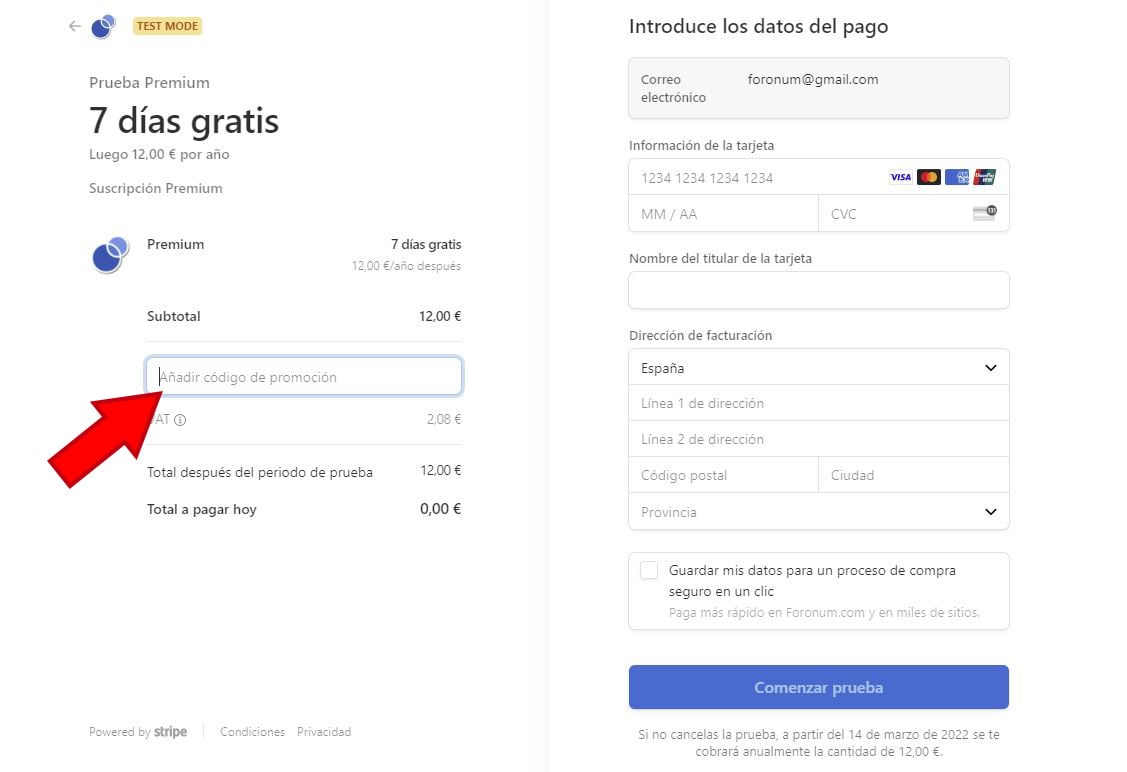Click the Comenzar prueba button

click(x=819, y=687)
